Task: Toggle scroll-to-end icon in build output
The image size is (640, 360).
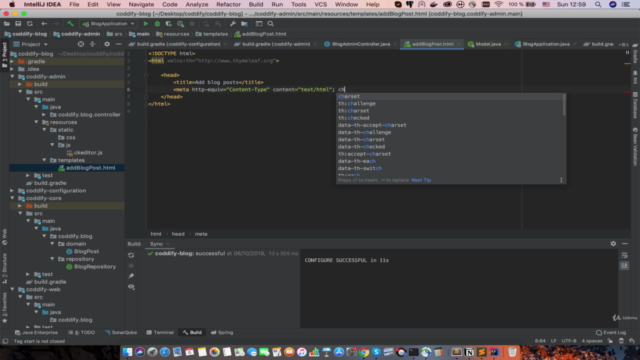Action: click(624, 266)
